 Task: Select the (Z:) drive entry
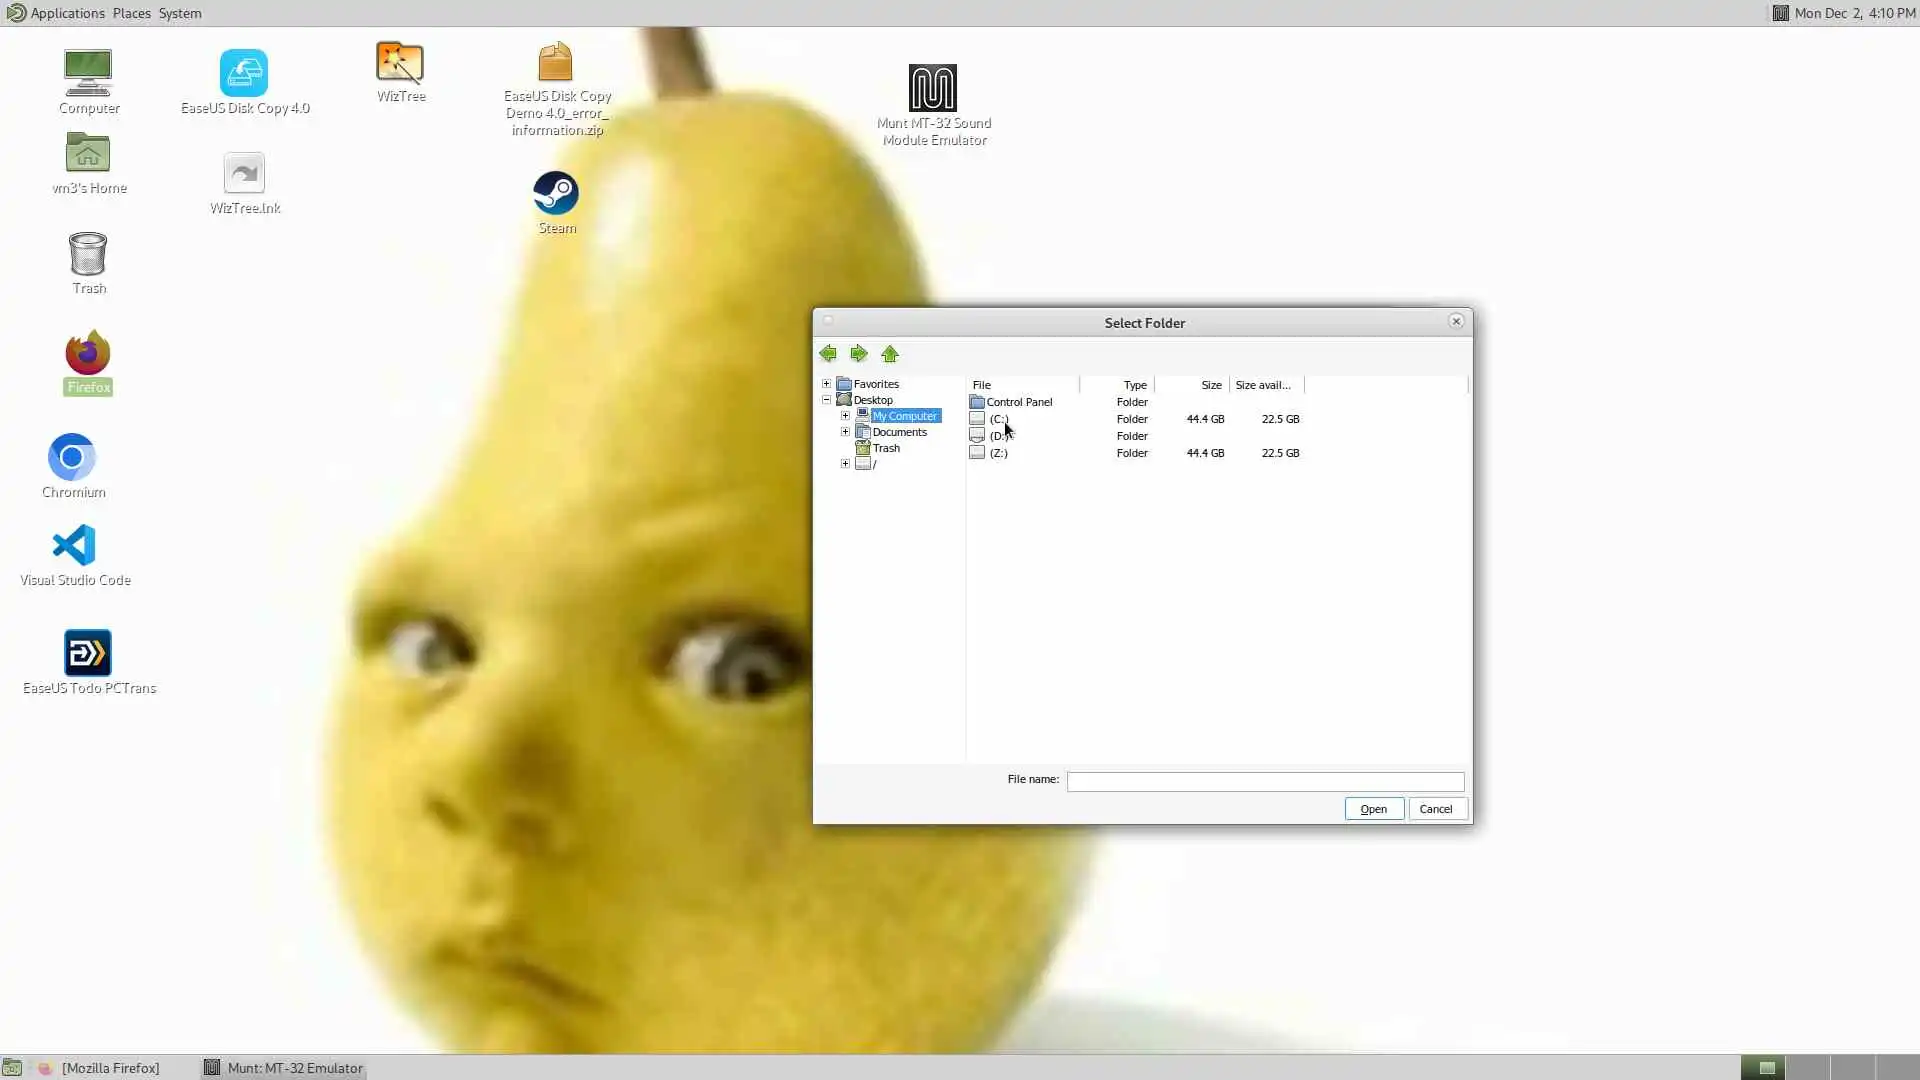[998, 453]
